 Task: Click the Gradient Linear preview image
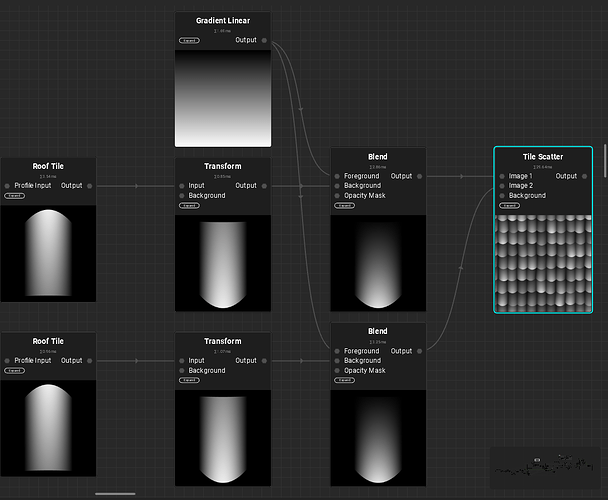(223, 98)
